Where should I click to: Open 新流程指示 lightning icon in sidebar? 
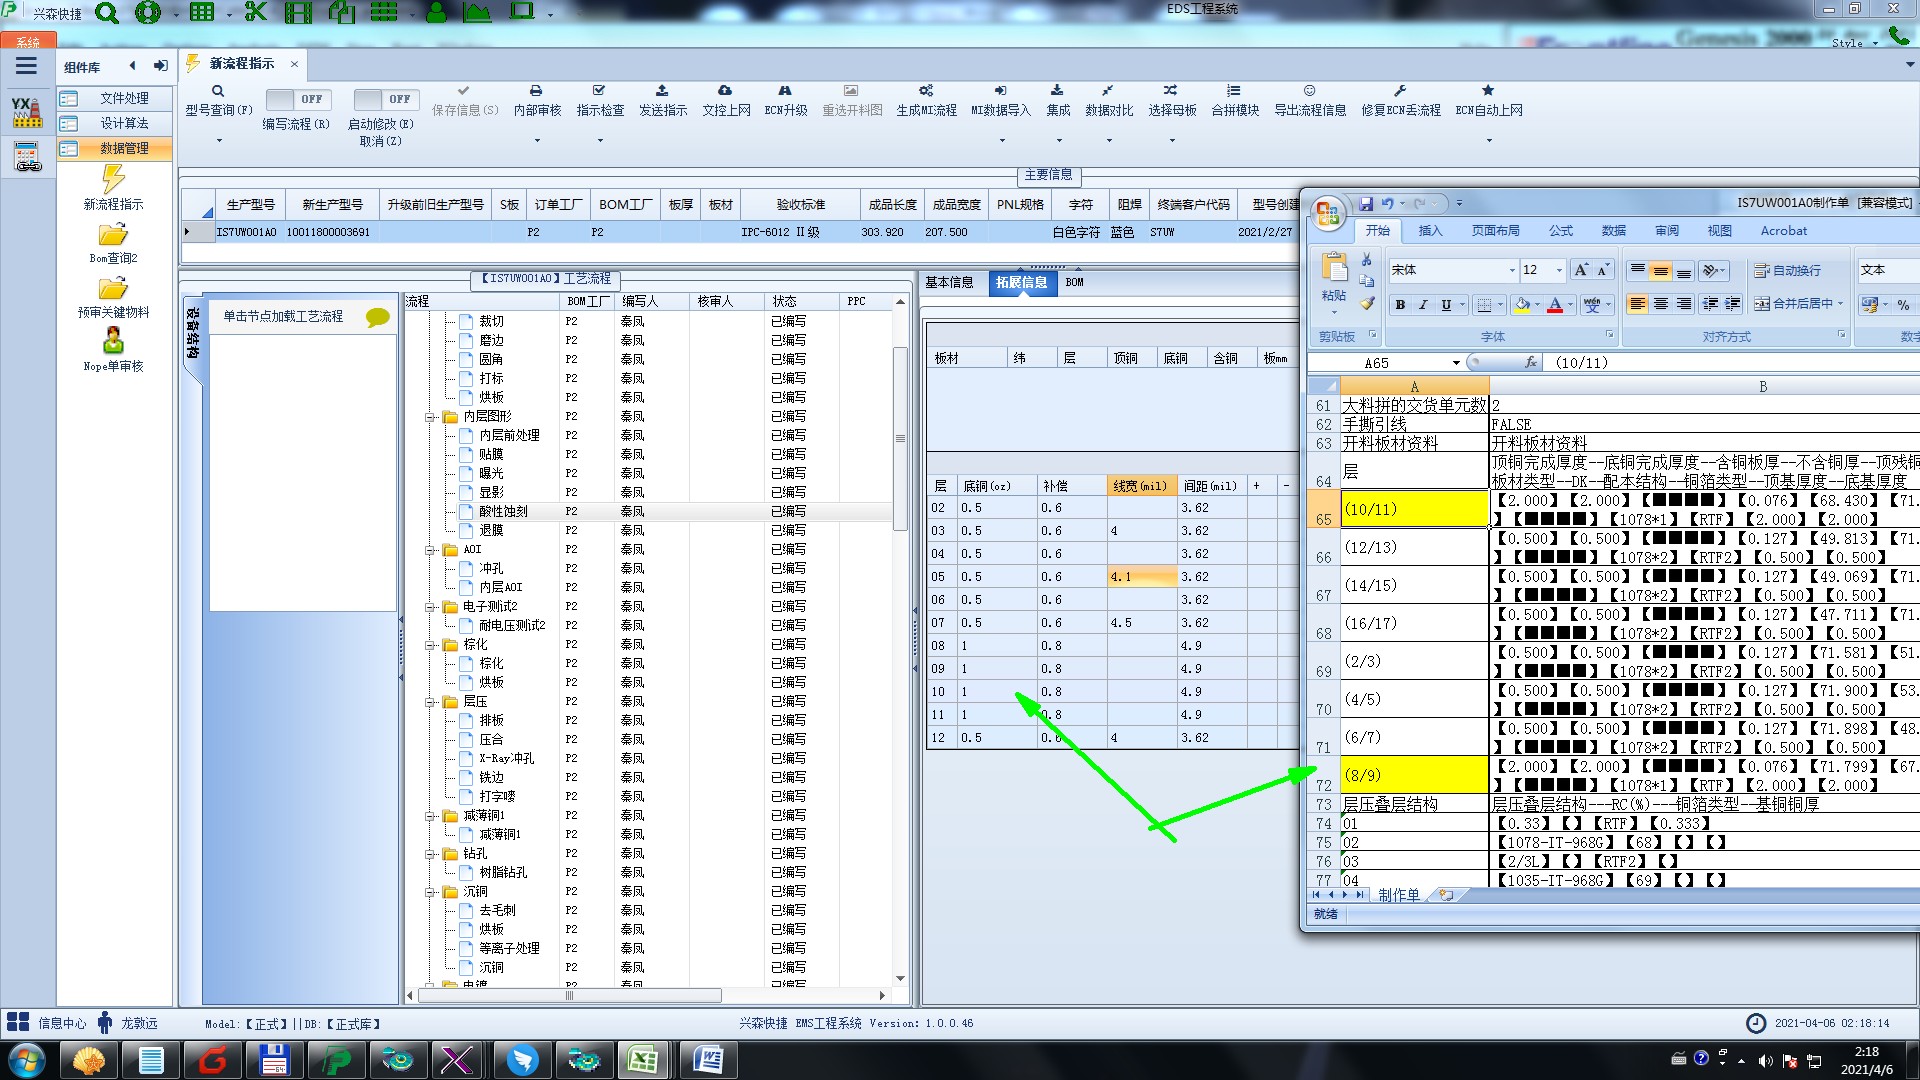(113, 180)
